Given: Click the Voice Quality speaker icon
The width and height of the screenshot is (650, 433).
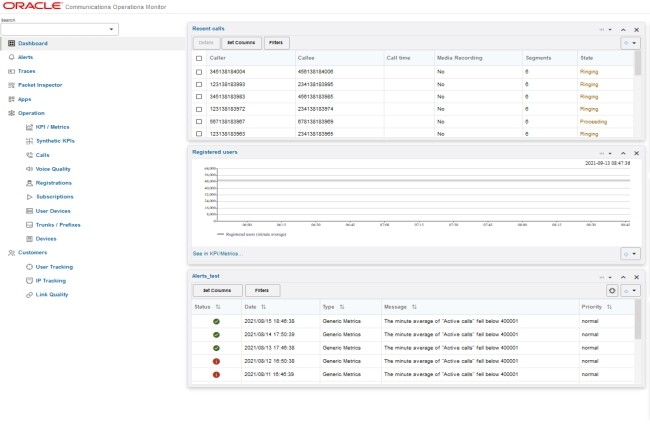Looking at the screenshot, I should (x=29, y=169).
